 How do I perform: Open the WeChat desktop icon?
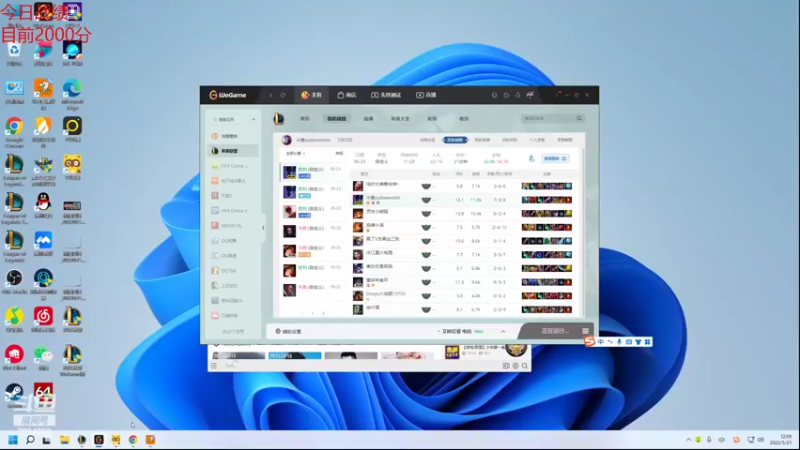coord(43,358)
